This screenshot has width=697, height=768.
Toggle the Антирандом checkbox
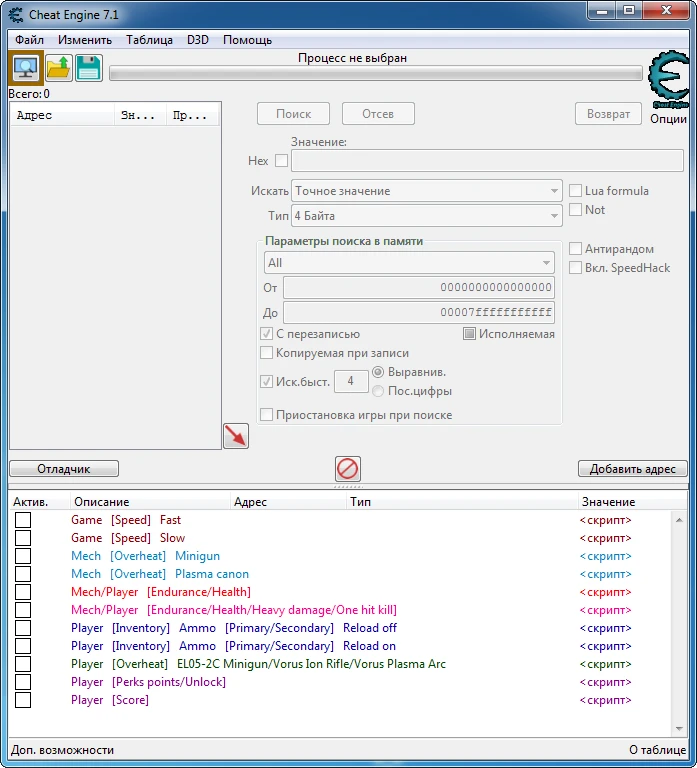coord(576,249)
